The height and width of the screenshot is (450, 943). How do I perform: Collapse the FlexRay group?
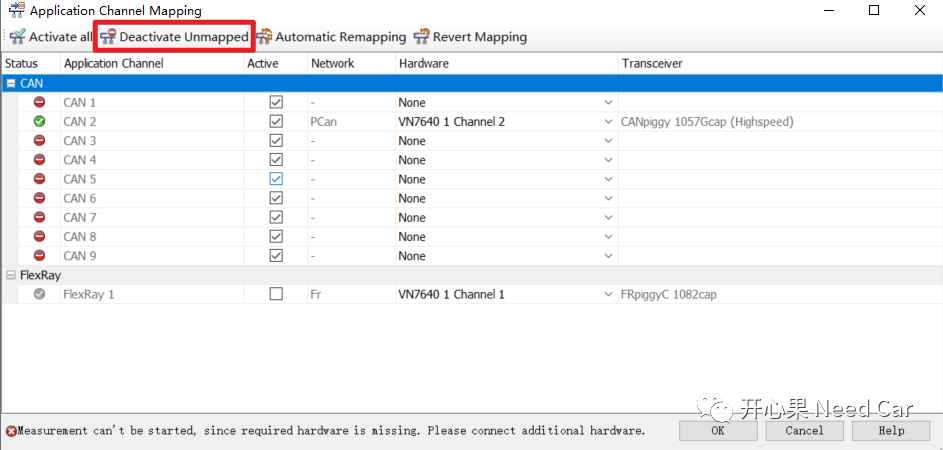[x=11, y=275]
